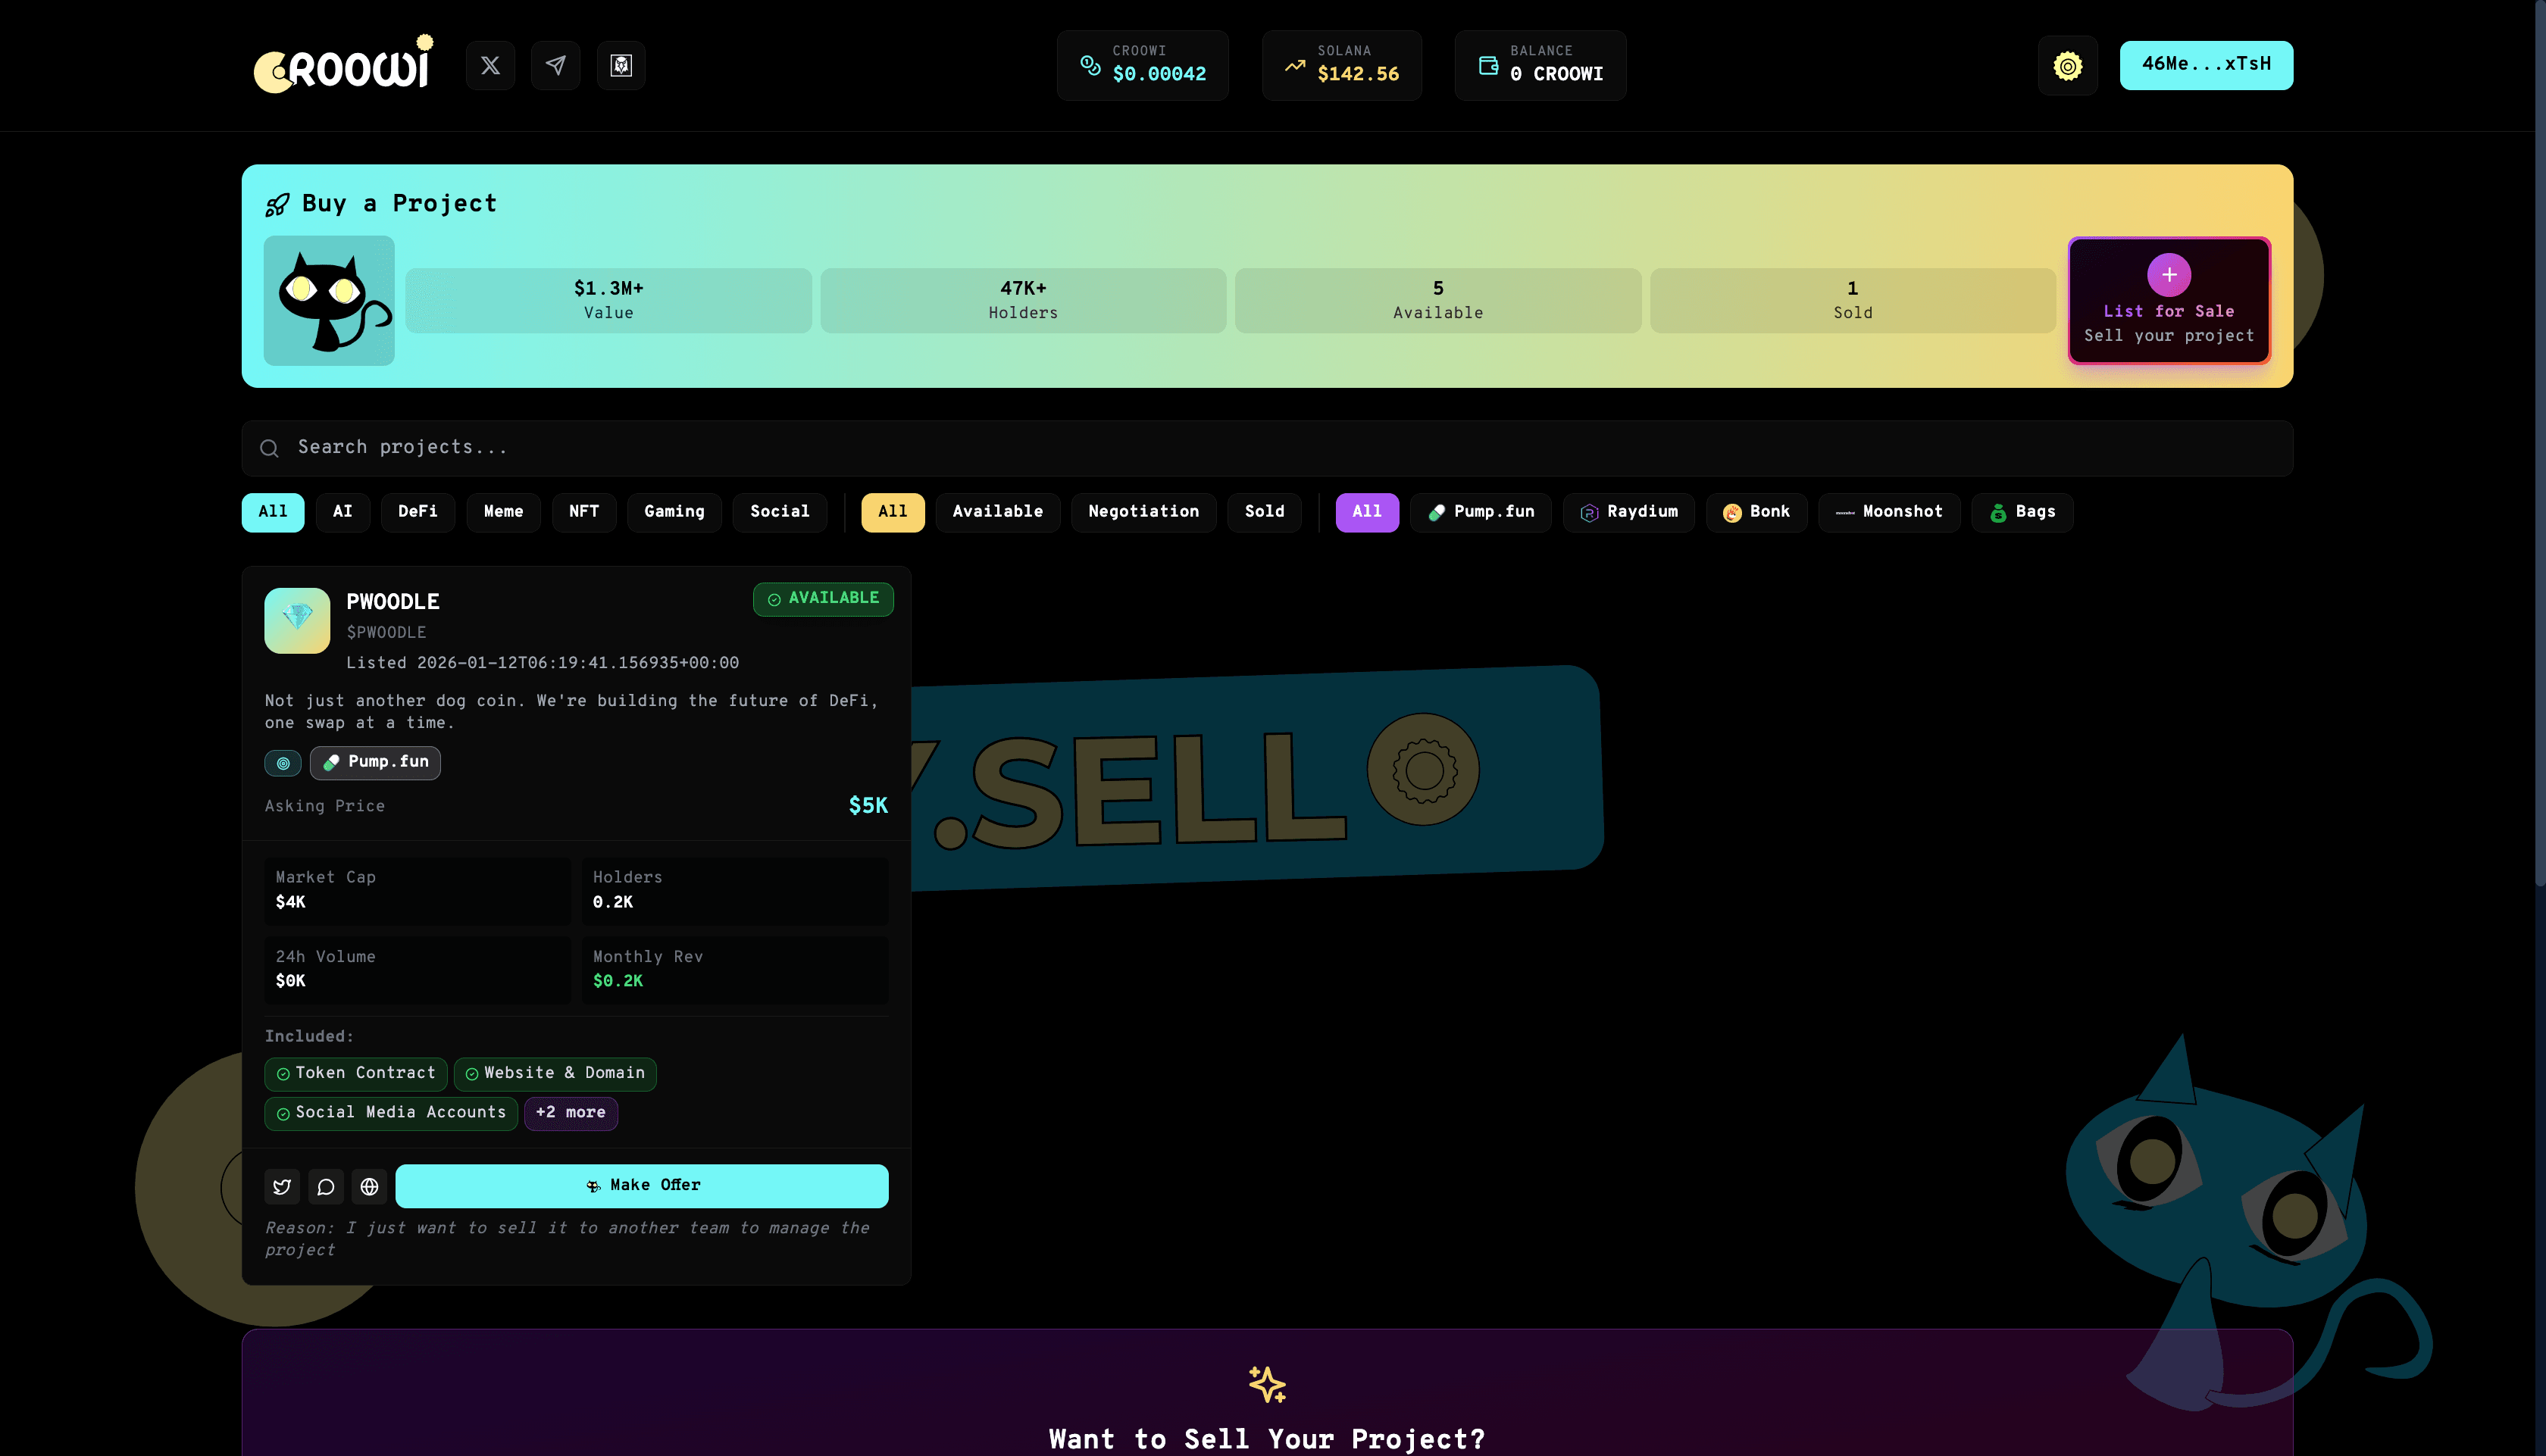Image resolution: width=2546 pixels, height=1456 pixels.
Task: Filter projects by Raydium platform
Action: click(1628, 512)
